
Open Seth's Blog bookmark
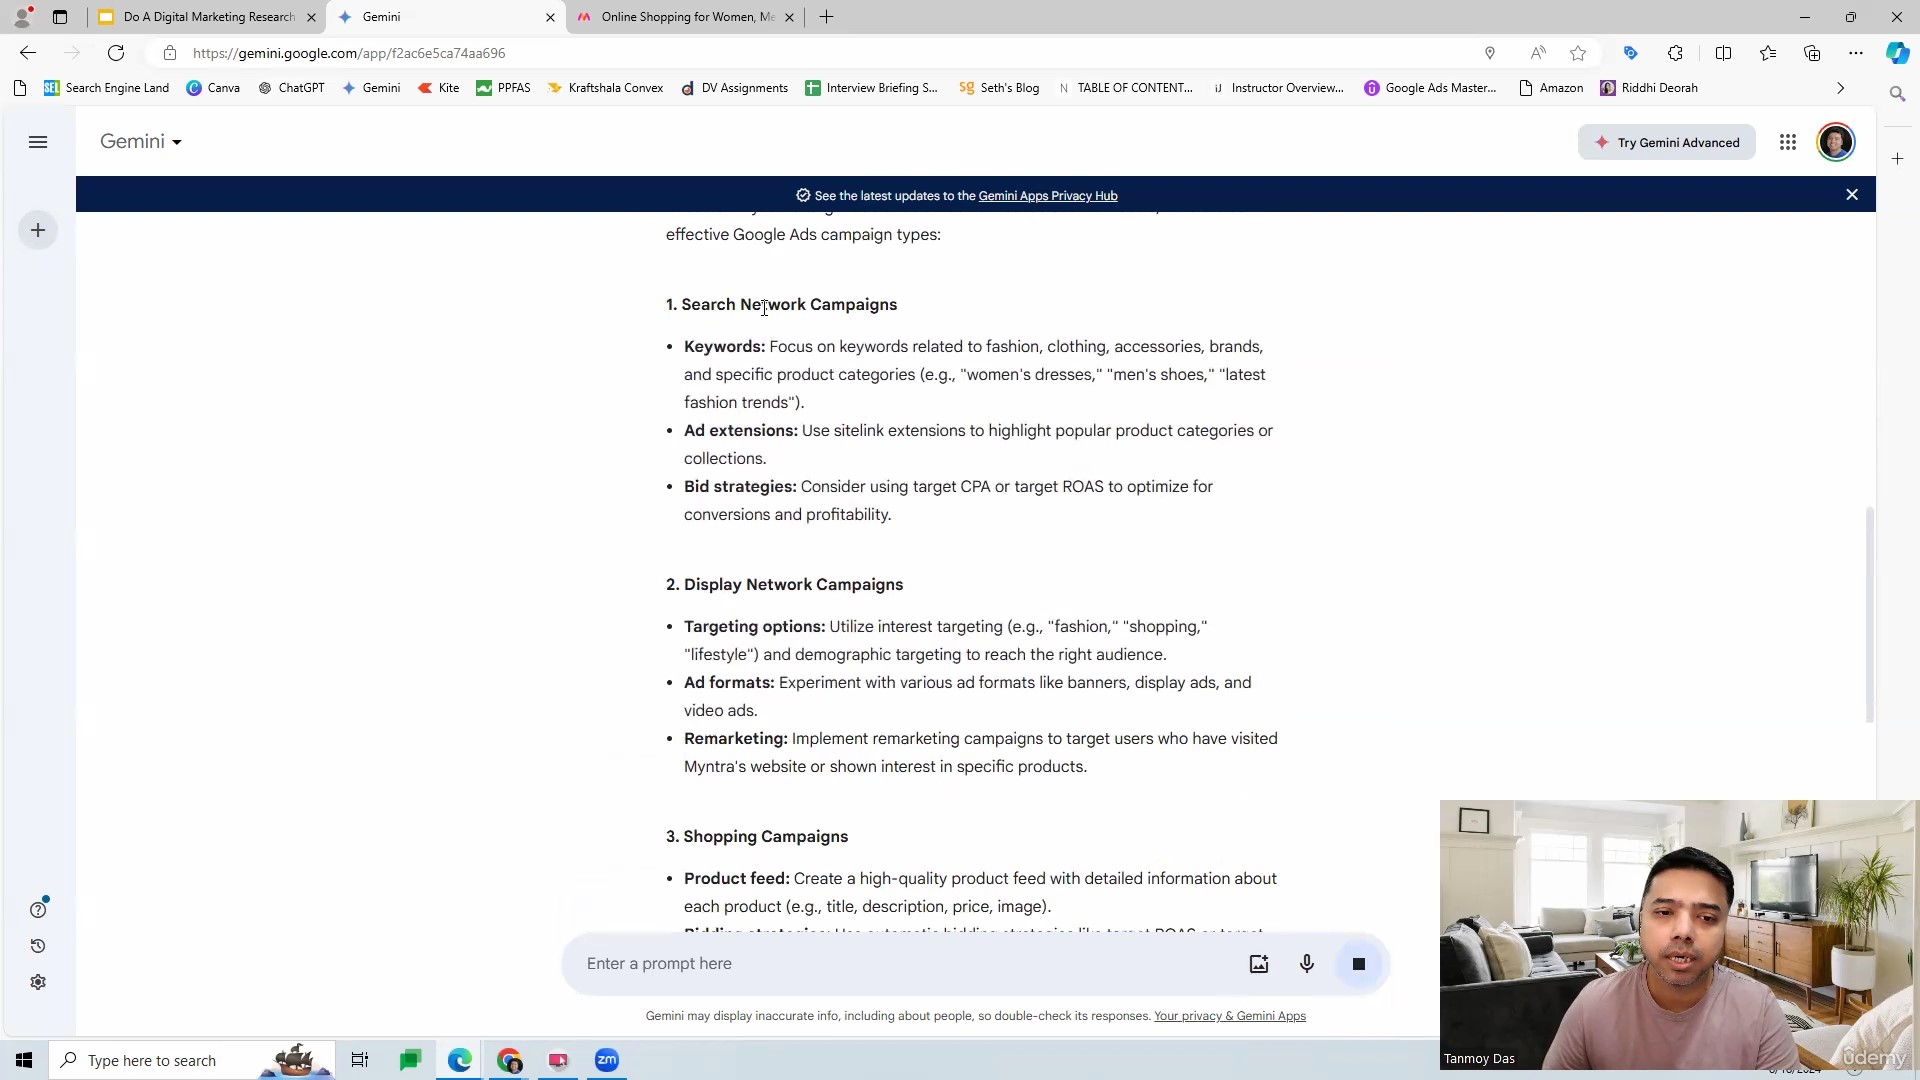[x=999, y=88]
